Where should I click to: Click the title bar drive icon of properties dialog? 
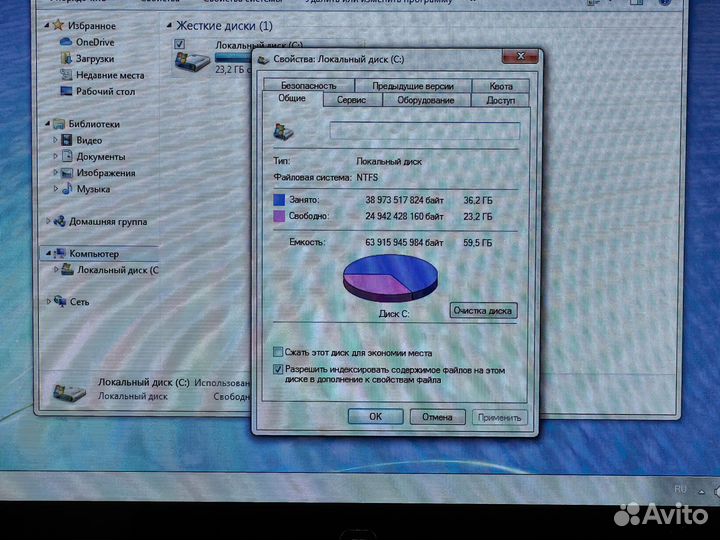point(263,60)
